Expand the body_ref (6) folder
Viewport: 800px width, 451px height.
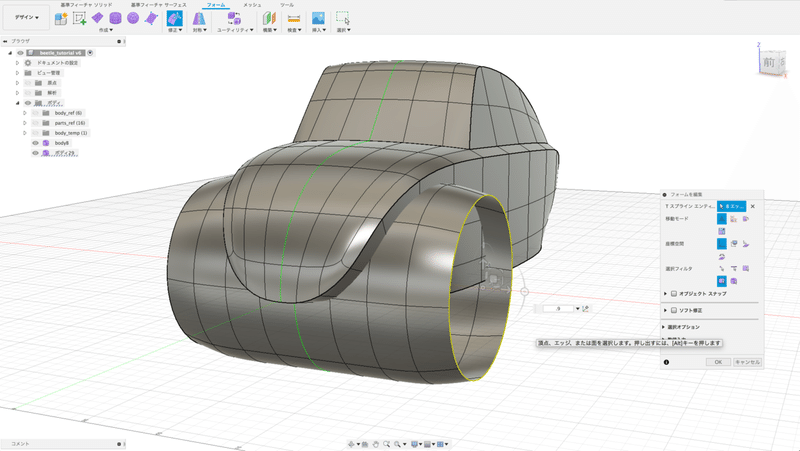pos(24,113)
